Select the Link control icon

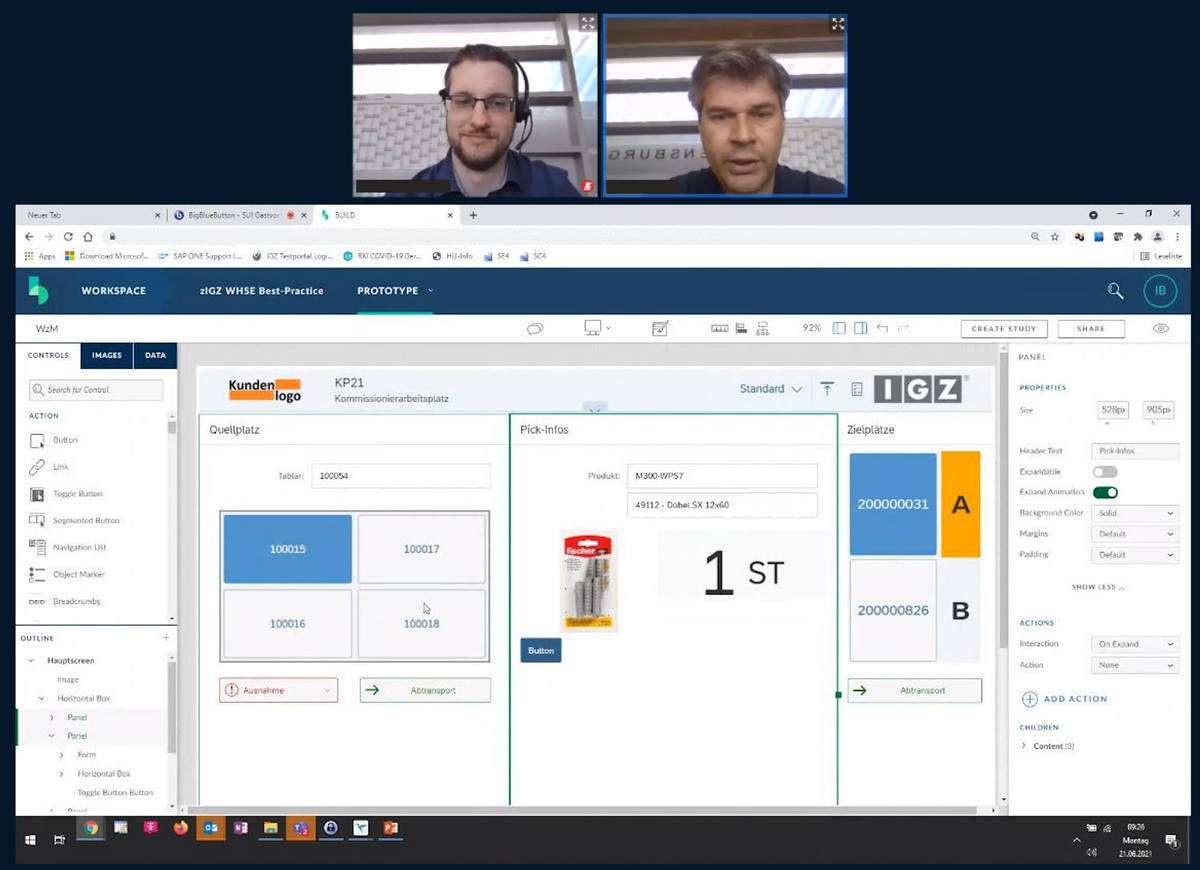coord(37,467)
